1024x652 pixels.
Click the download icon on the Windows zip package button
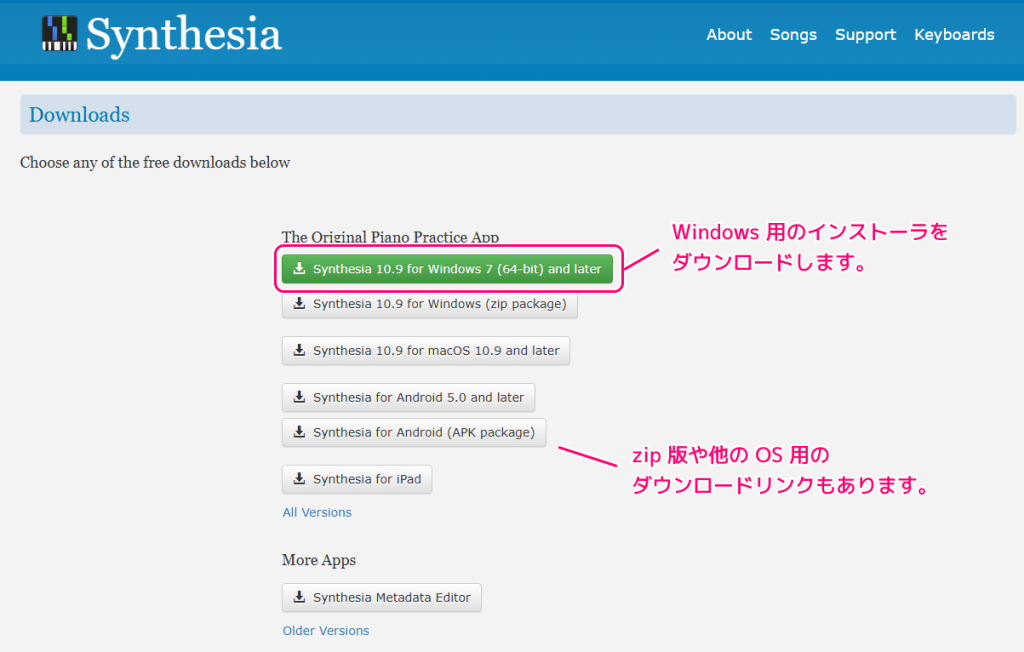(299, 304)
